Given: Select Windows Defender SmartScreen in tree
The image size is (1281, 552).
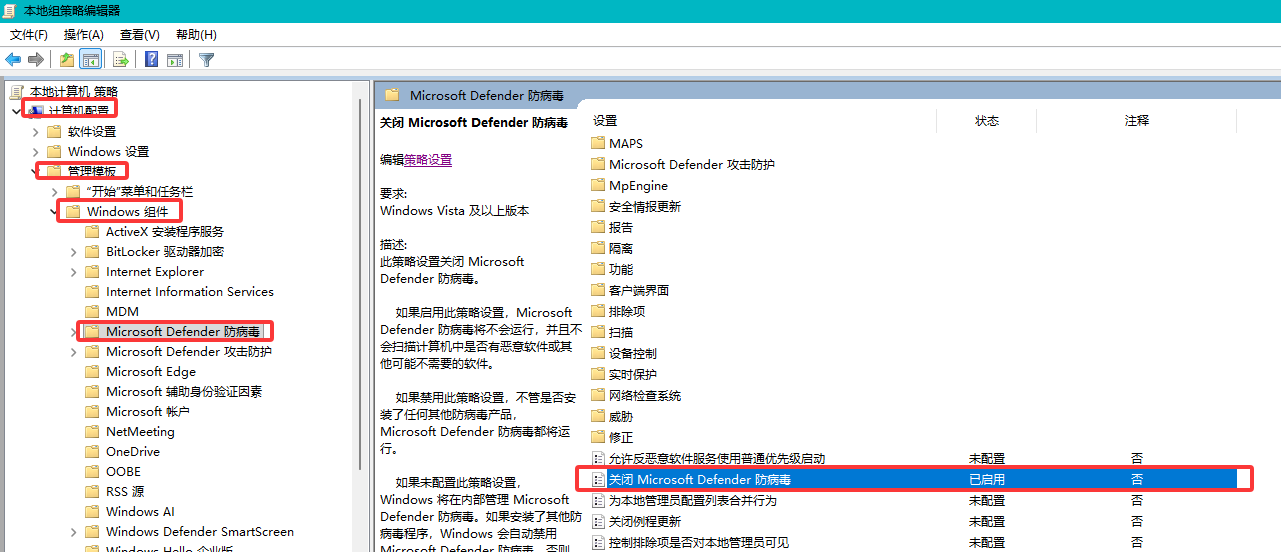Looking at the screenshot, I should coord(200,531).
